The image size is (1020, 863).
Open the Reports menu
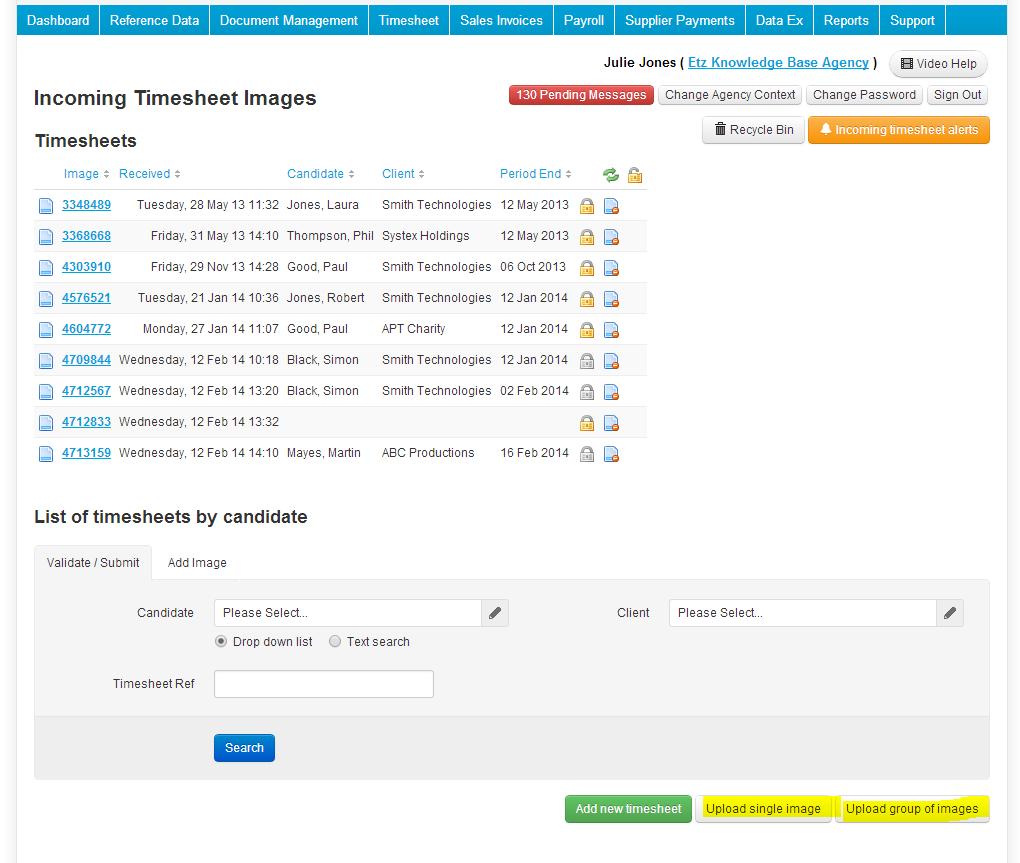[x=846, y=20]
